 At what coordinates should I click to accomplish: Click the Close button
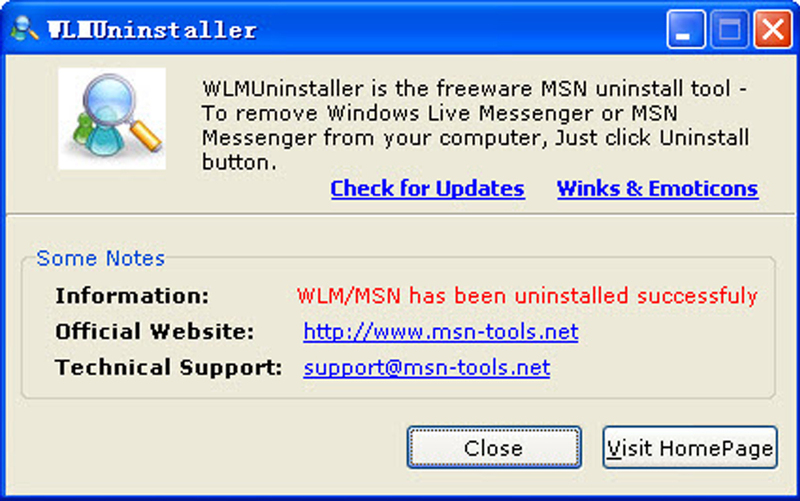[x=494, y=447]
